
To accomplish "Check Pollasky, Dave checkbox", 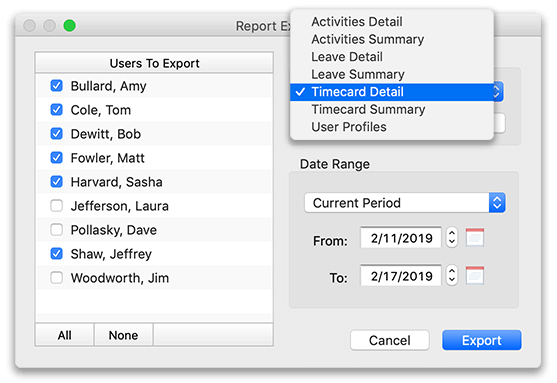I will click(56, 230).
